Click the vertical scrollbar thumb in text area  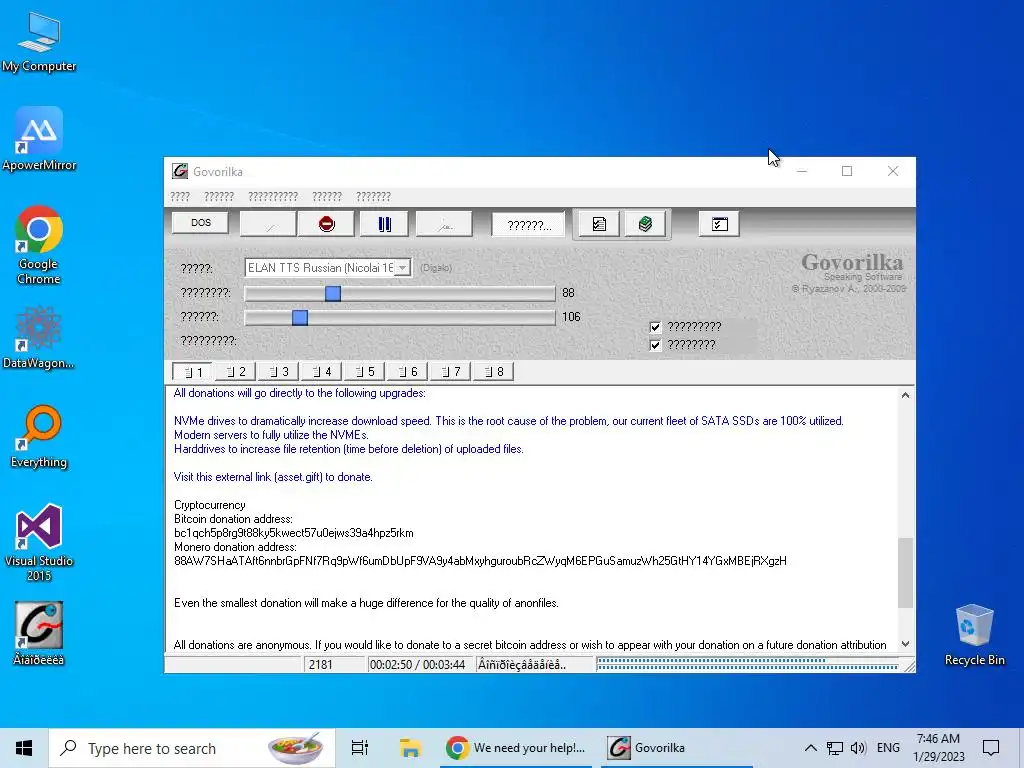(905, 573)
